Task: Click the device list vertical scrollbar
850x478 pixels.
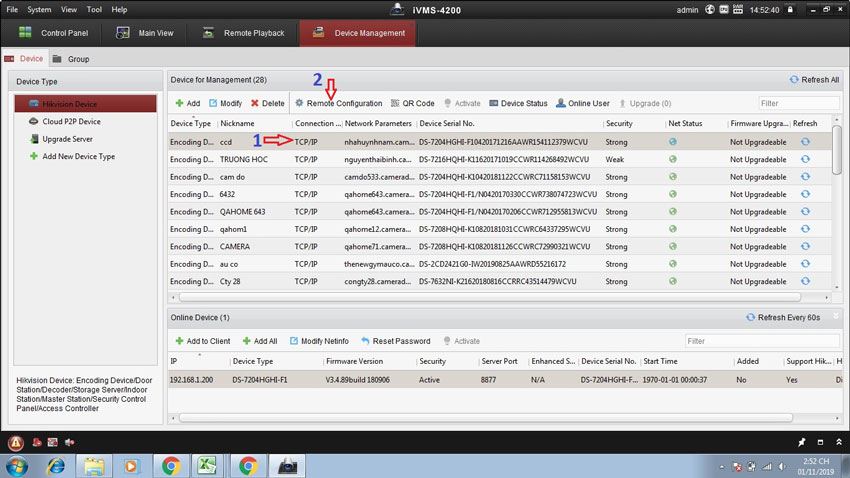Action: [837, 150]
